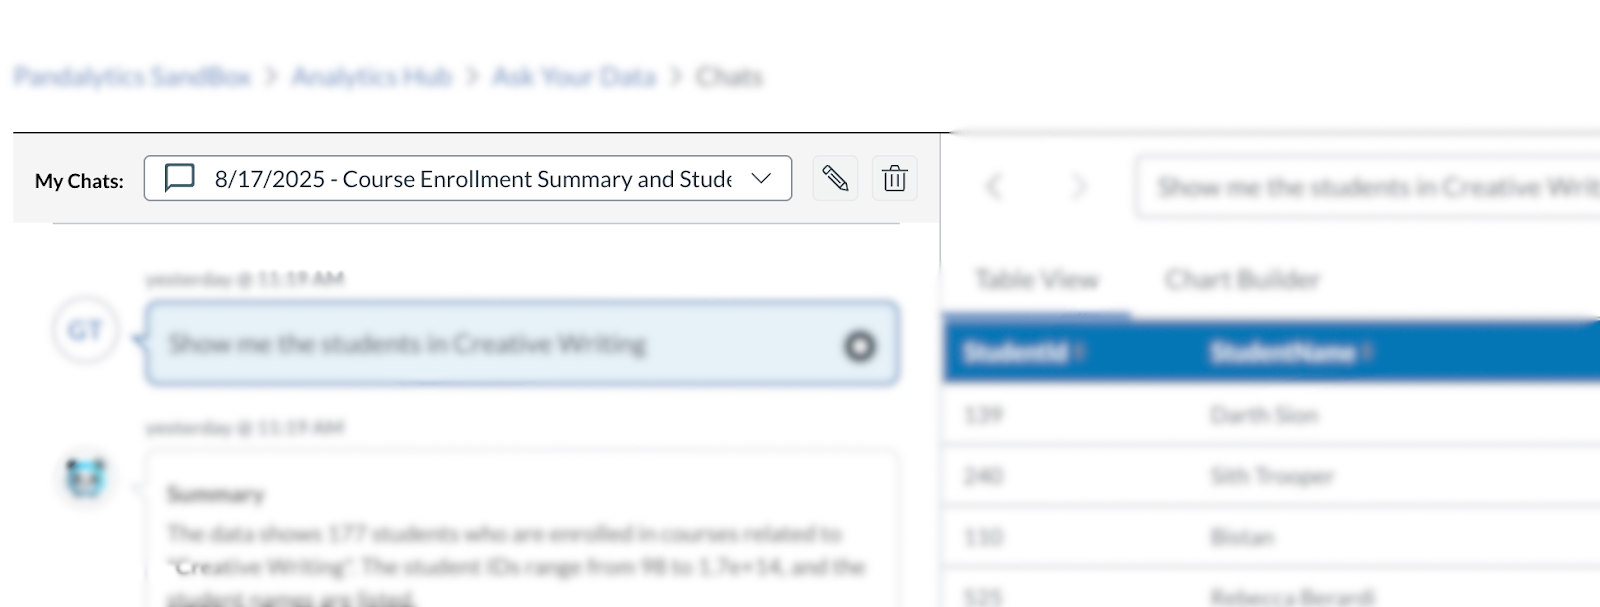Switch to the Table View tab

(1035, 280)
